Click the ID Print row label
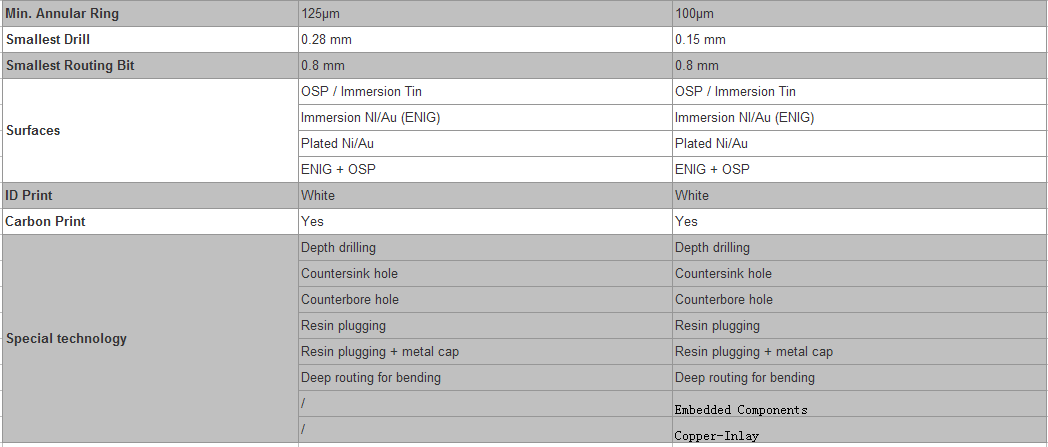This screenshot has width=1048, height=447. pos(150,196)
